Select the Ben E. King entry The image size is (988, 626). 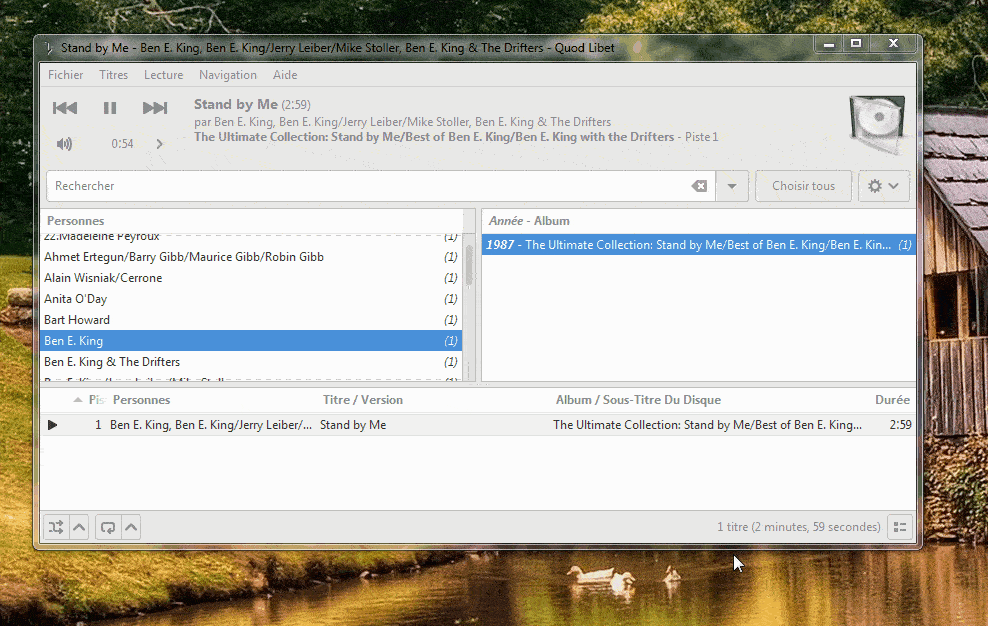(x=251, y=340)
